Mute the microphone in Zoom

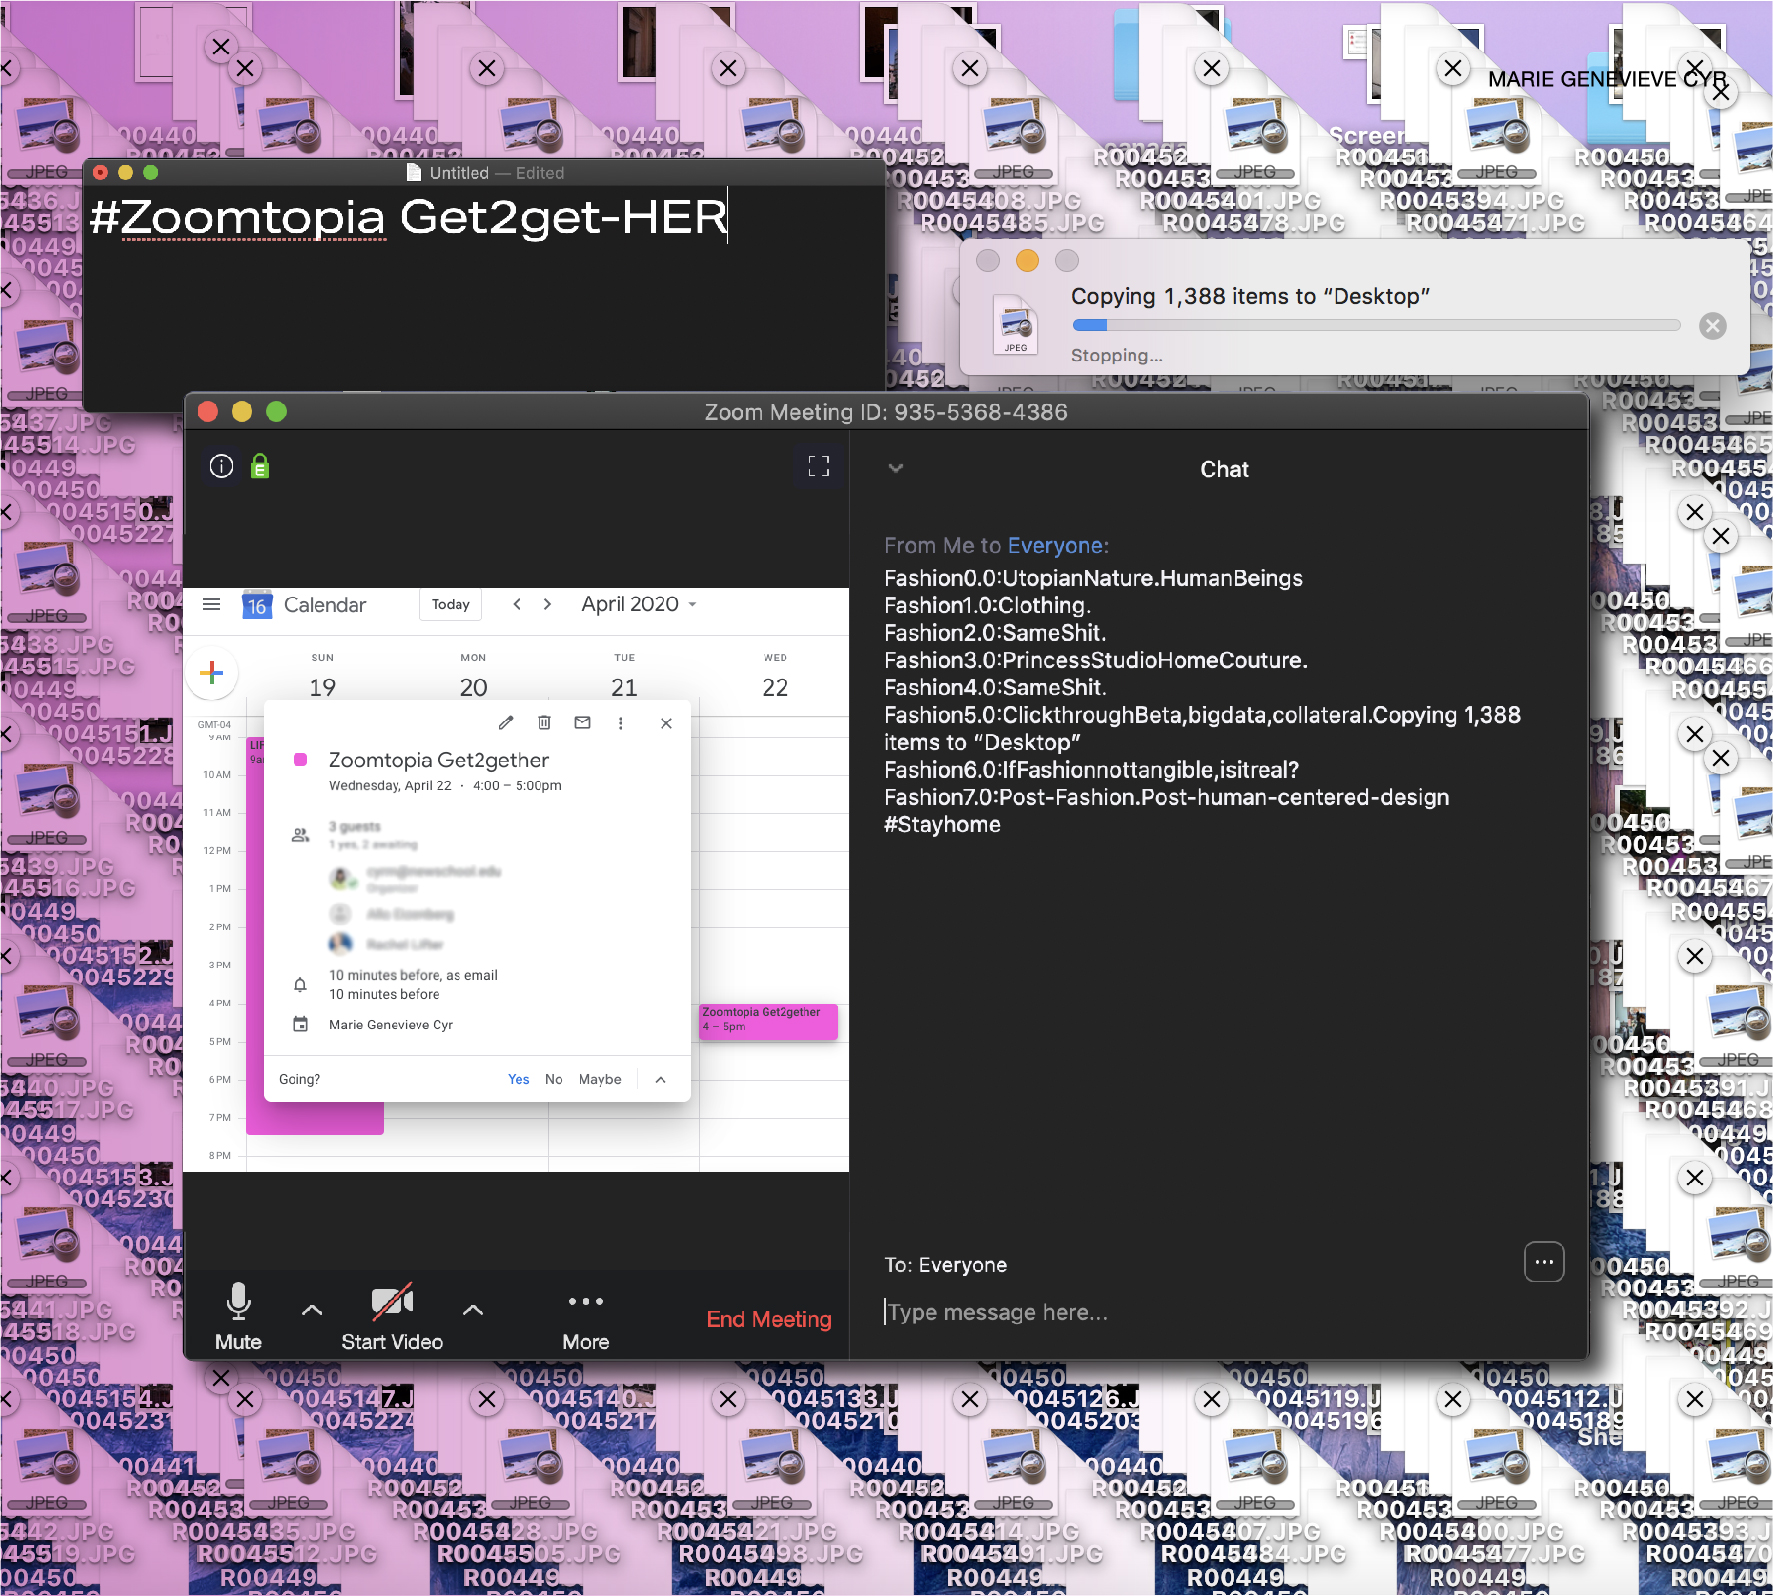click(238, 1316)
